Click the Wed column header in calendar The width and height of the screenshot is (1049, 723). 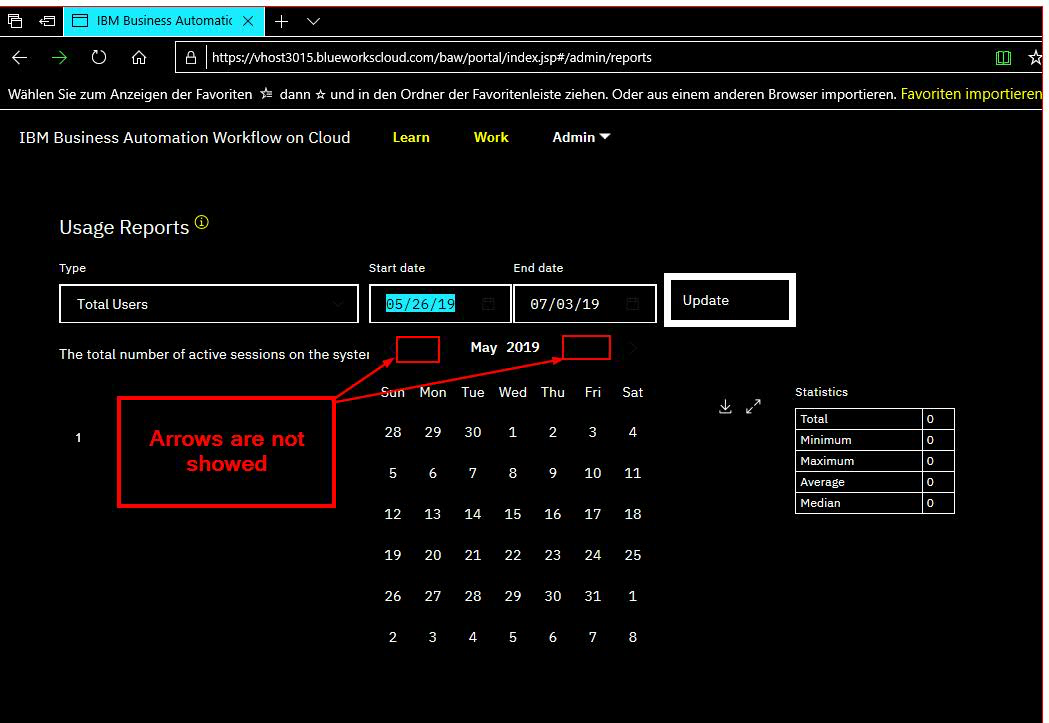[512, 393]
